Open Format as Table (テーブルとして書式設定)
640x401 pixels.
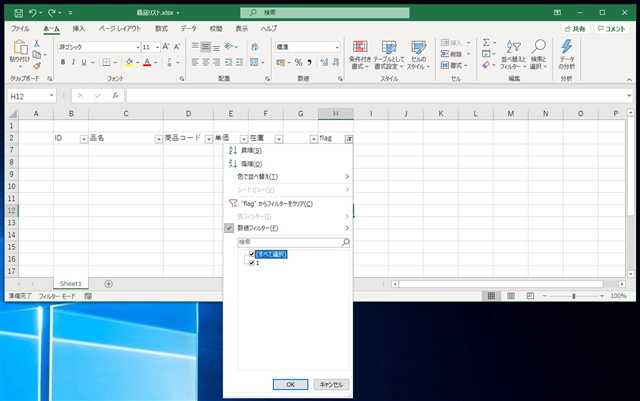point(389,55)
